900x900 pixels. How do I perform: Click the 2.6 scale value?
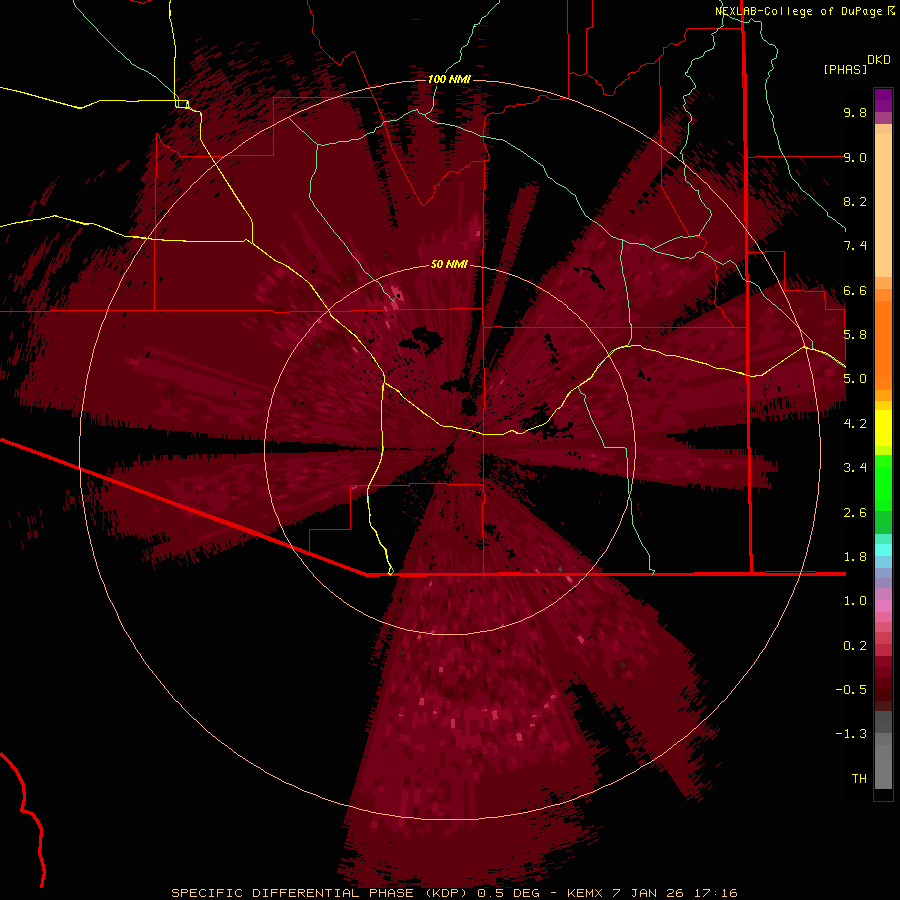pyautogui.click(x=855, y=513)
